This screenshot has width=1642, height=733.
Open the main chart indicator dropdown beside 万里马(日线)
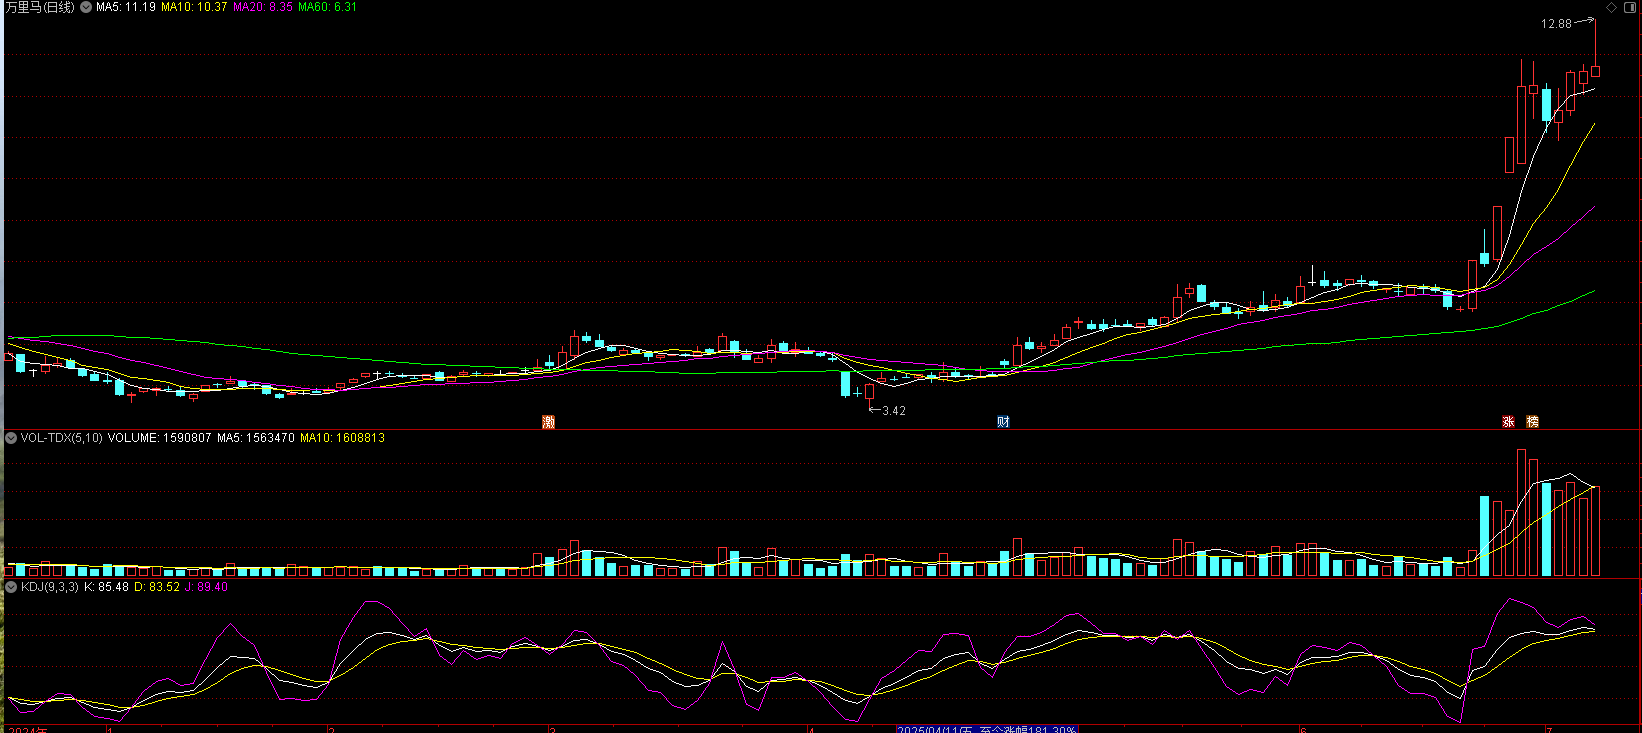(86, 7)
